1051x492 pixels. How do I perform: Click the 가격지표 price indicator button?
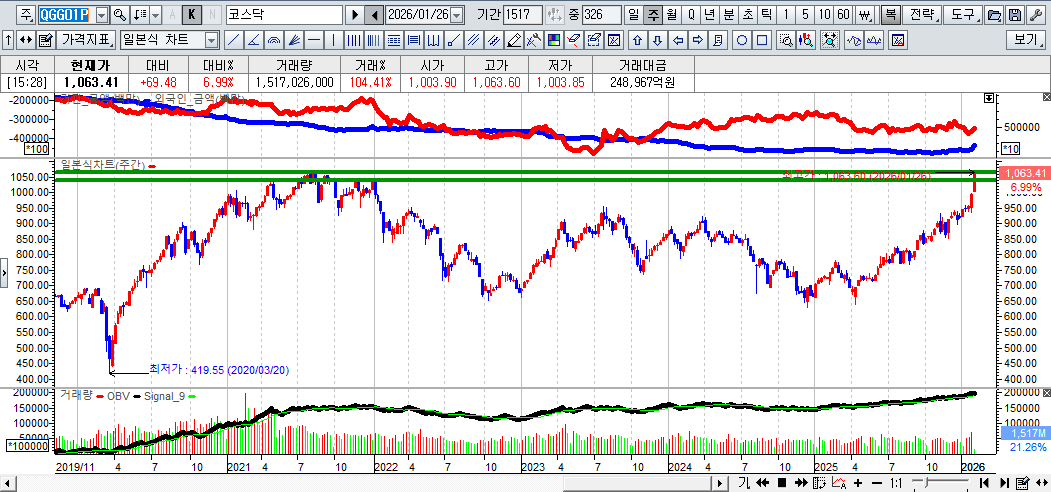click(x=85, y=41)
